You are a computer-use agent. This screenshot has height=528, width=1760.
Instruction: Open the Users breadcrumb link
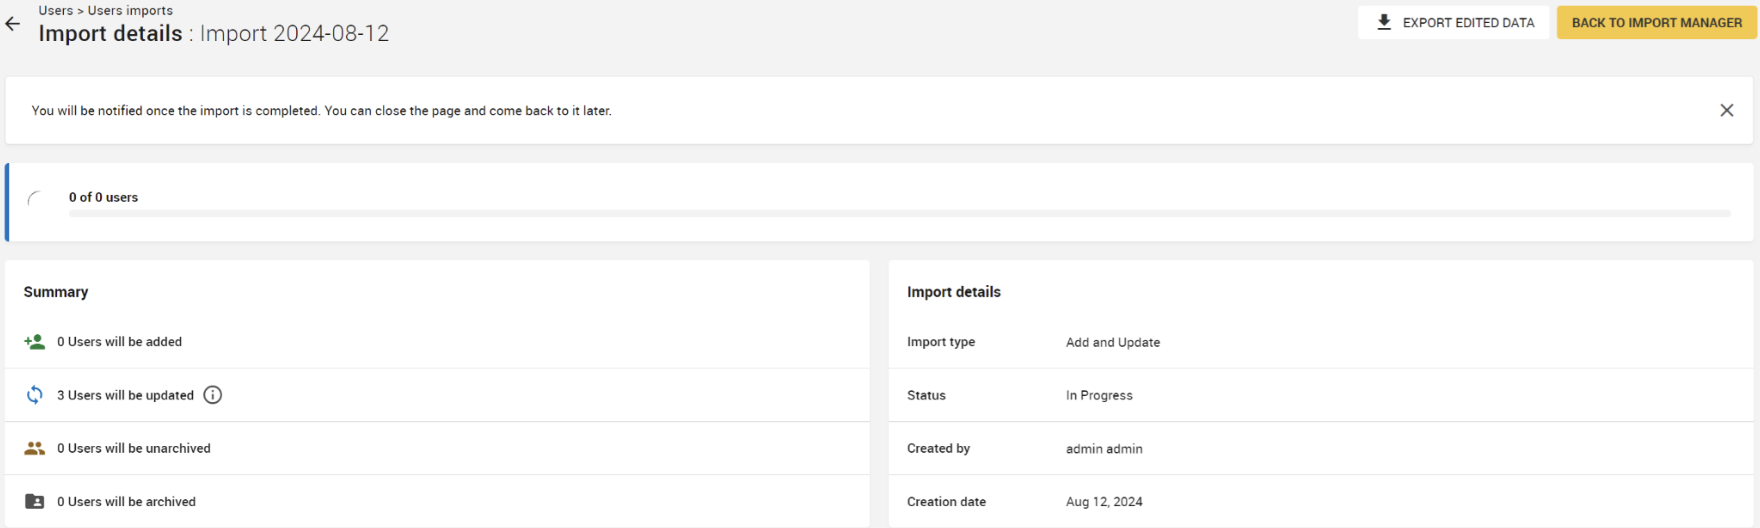(x=56, y=10)
